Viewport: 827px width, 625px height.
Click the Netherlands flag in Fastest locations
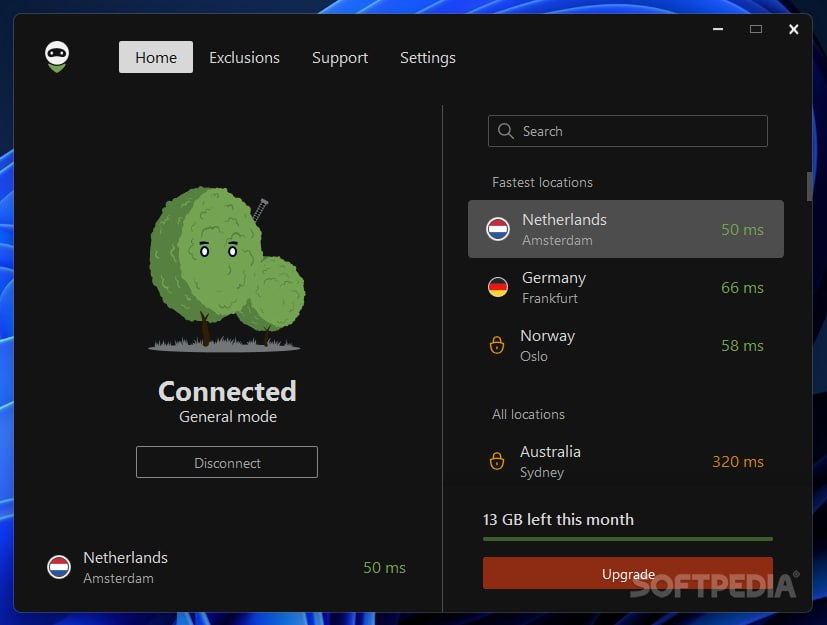coord(497,229)
